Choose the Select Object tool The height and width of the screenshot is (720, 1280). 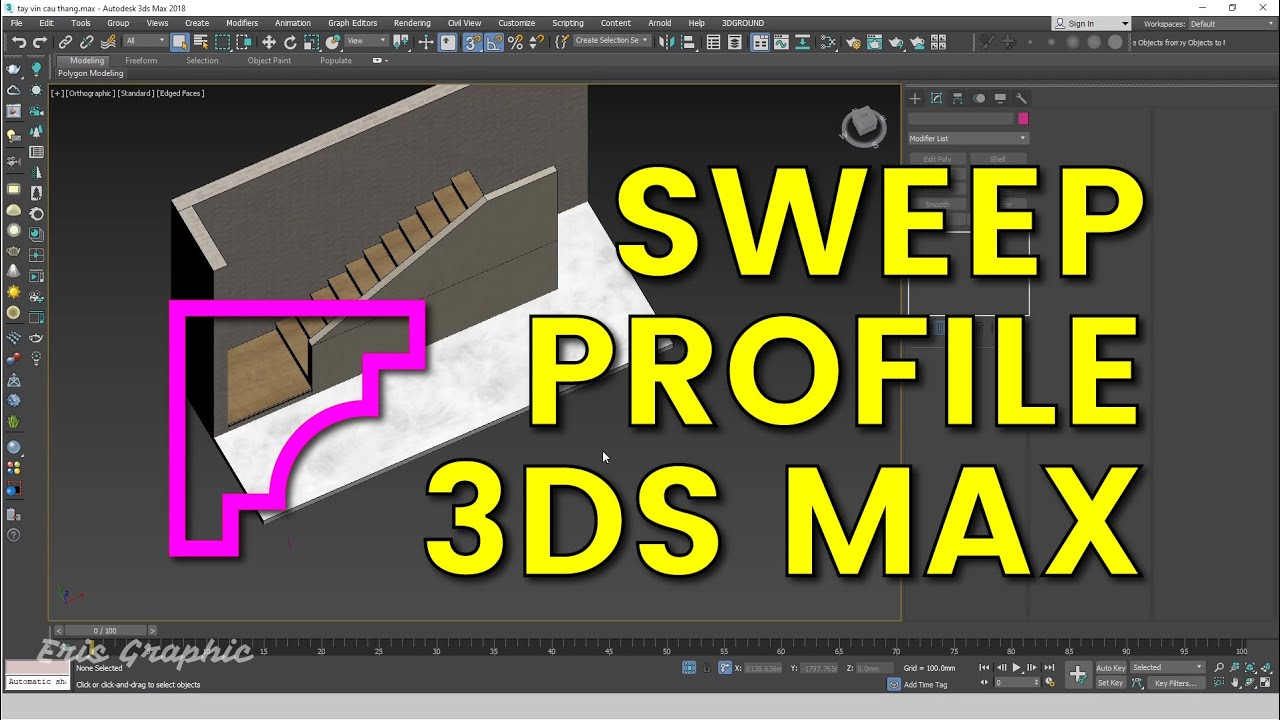click(x=179, y=42)
